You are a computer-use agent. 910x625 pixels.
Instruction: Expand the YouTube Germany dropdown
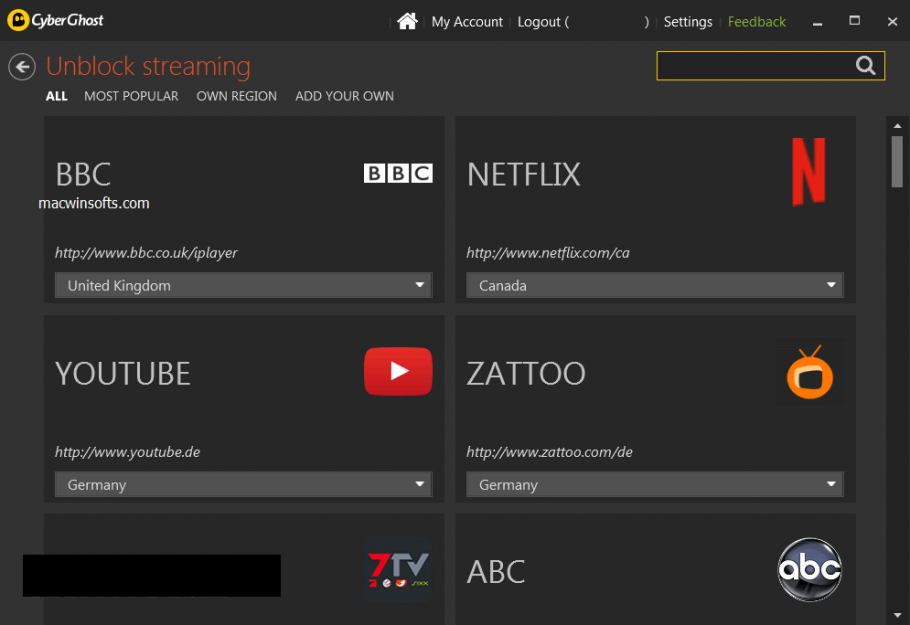[x=244, y=484]
